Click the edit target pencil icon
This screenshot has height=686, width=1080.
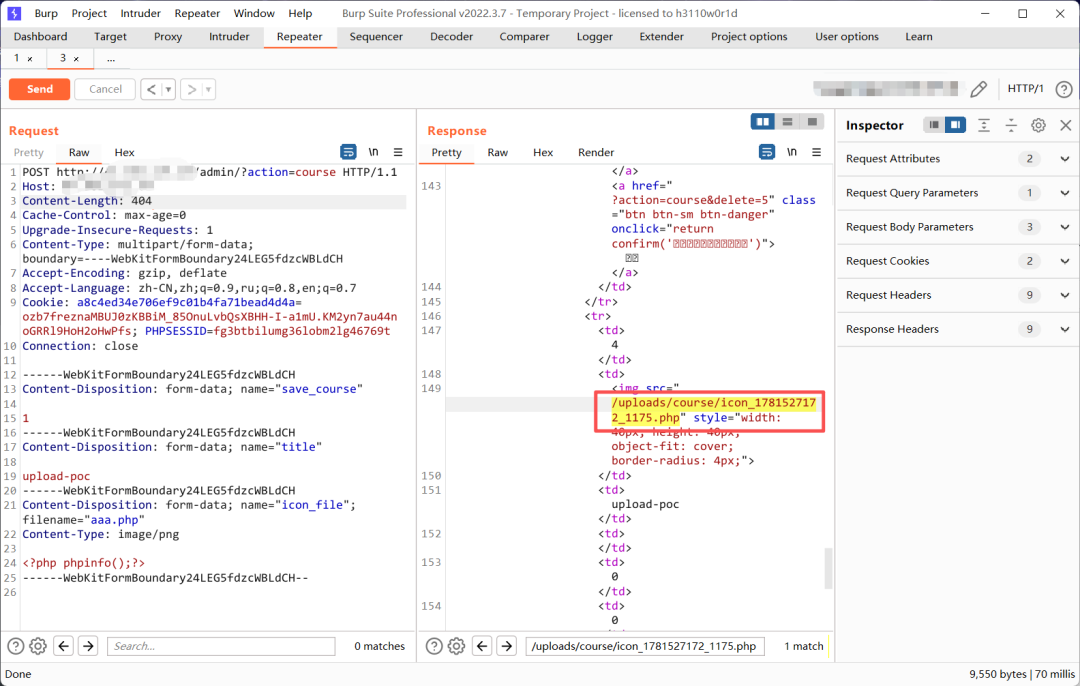[x=978, y=89]
